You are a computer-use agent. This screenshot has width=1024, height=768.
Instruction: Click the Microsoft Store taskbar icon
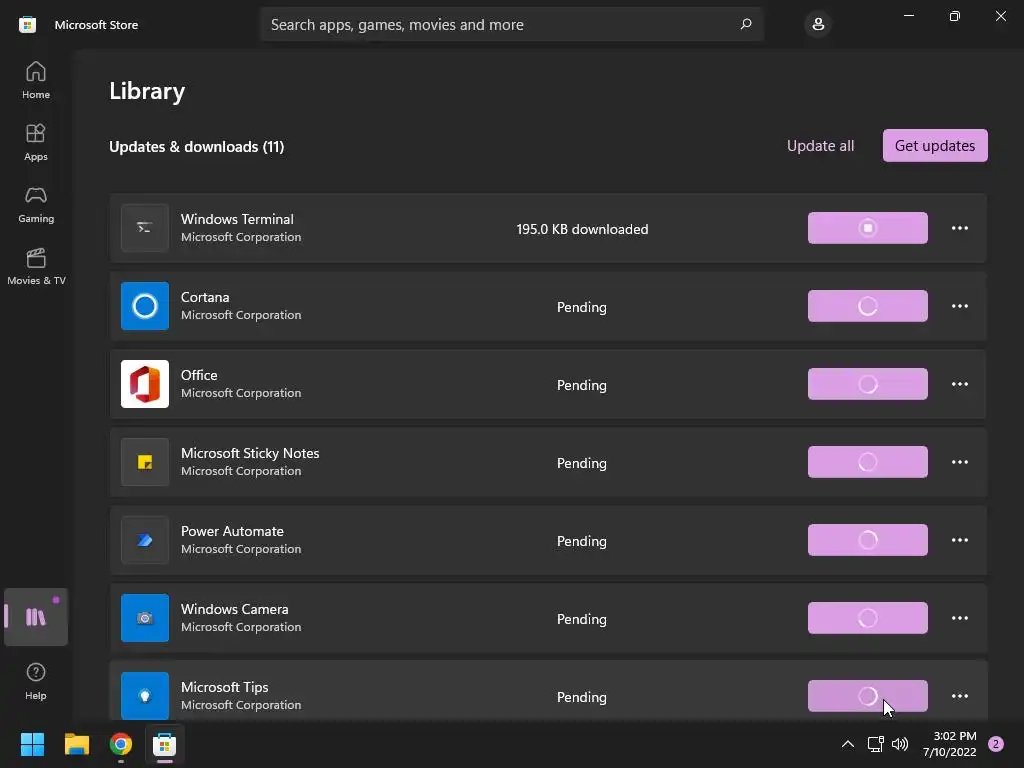[165, 744]
